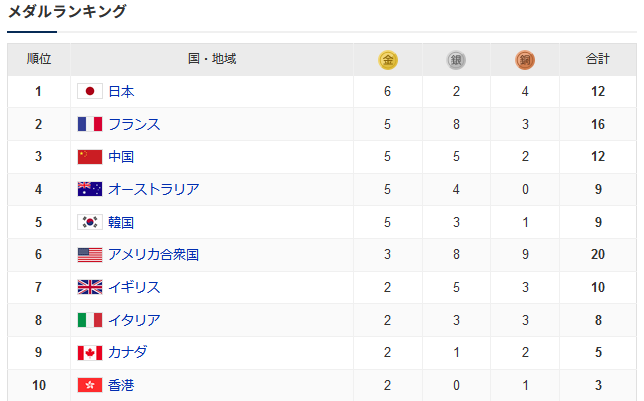The height and width of the screenshot is (401, 644).
Task: Click the 合計 column header
Action: click(598, 59)
